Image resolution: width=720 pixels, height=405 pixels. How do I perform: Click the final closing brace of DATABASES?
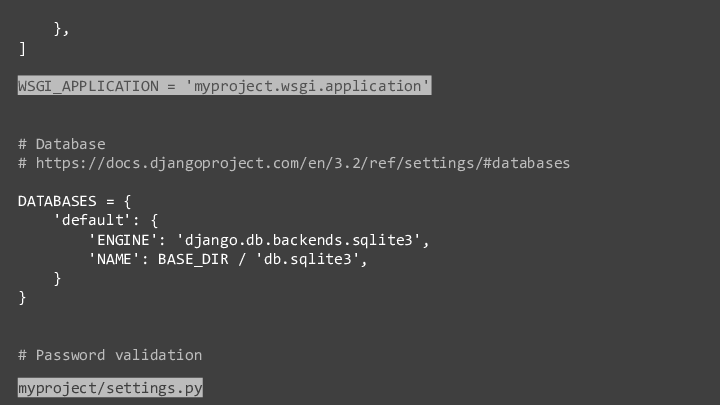tap(22, 298)
